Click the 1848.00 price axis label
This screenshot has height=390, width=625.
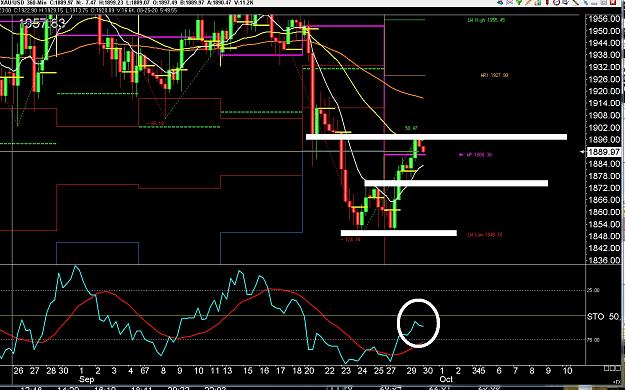(x=604, y=236)
